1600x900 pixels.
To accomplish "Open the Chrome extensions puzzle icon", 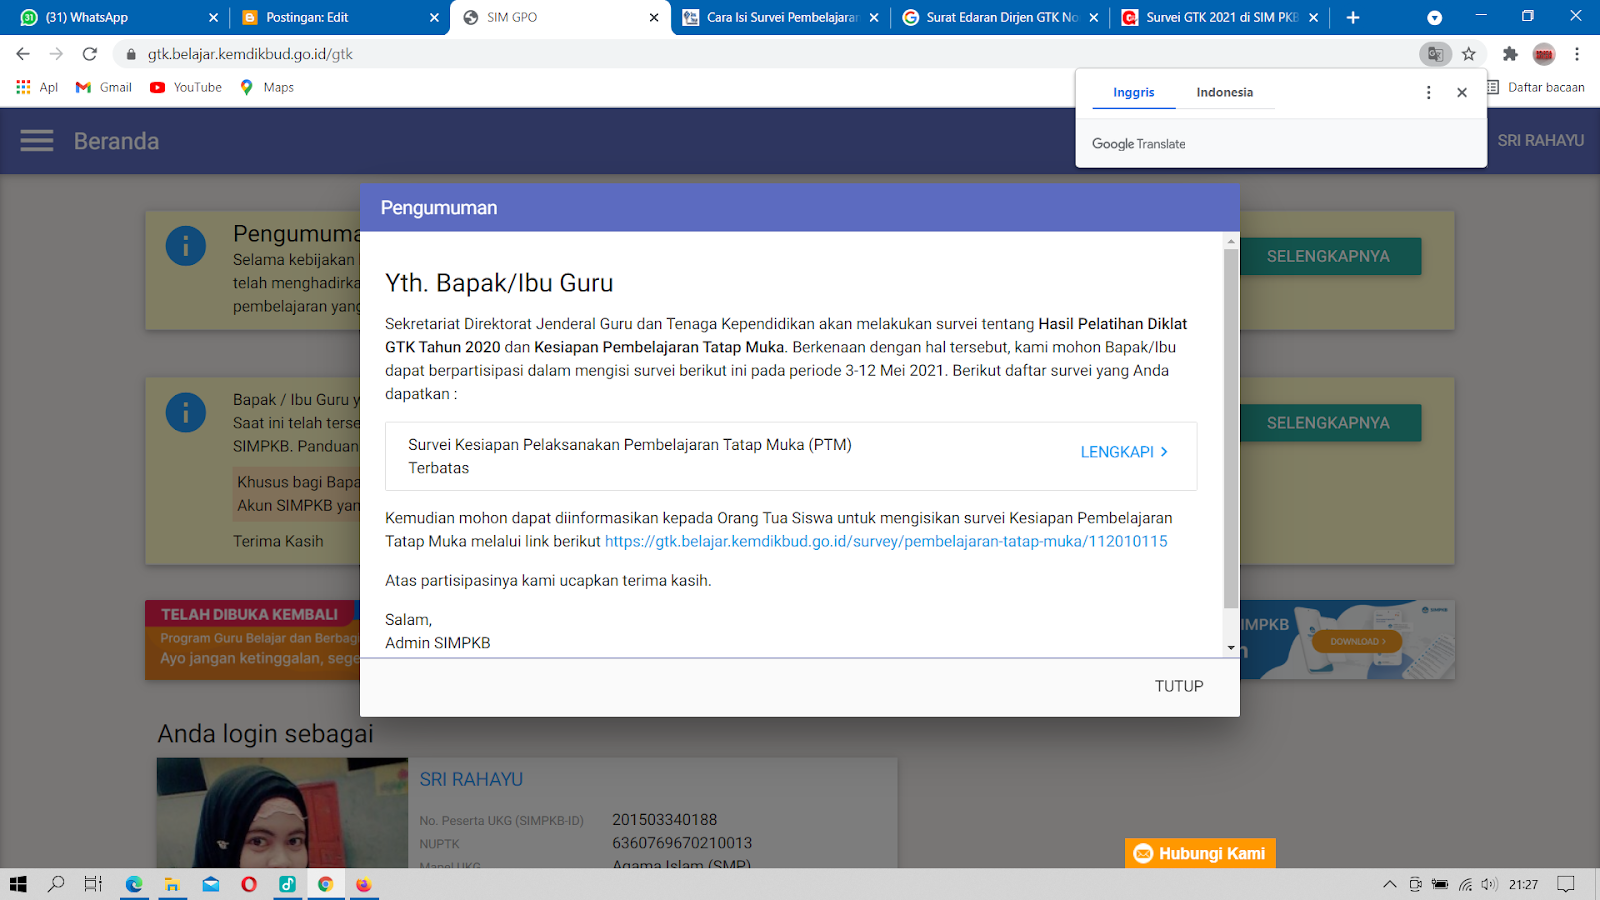I will click(1510, 54).
